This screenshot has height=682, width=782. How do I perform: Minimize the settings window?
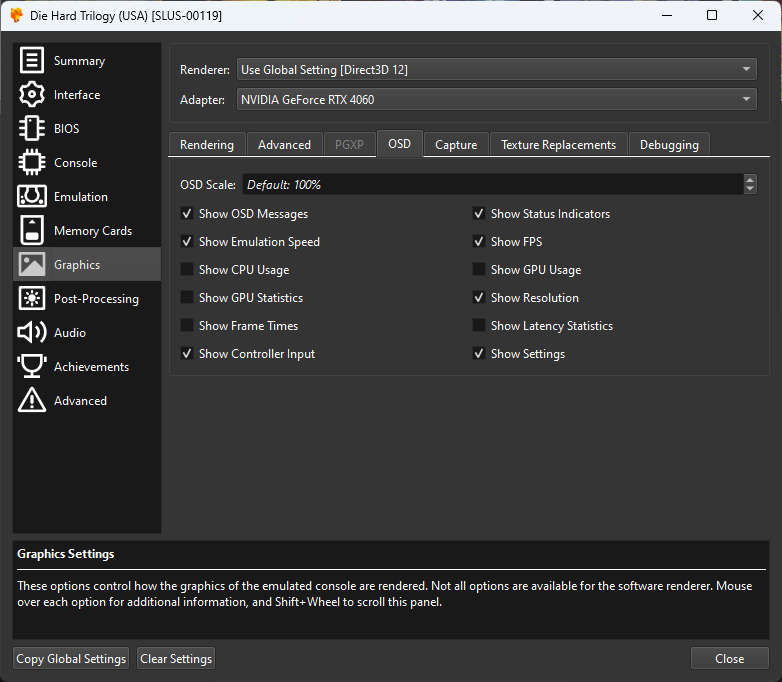point(667,15)
